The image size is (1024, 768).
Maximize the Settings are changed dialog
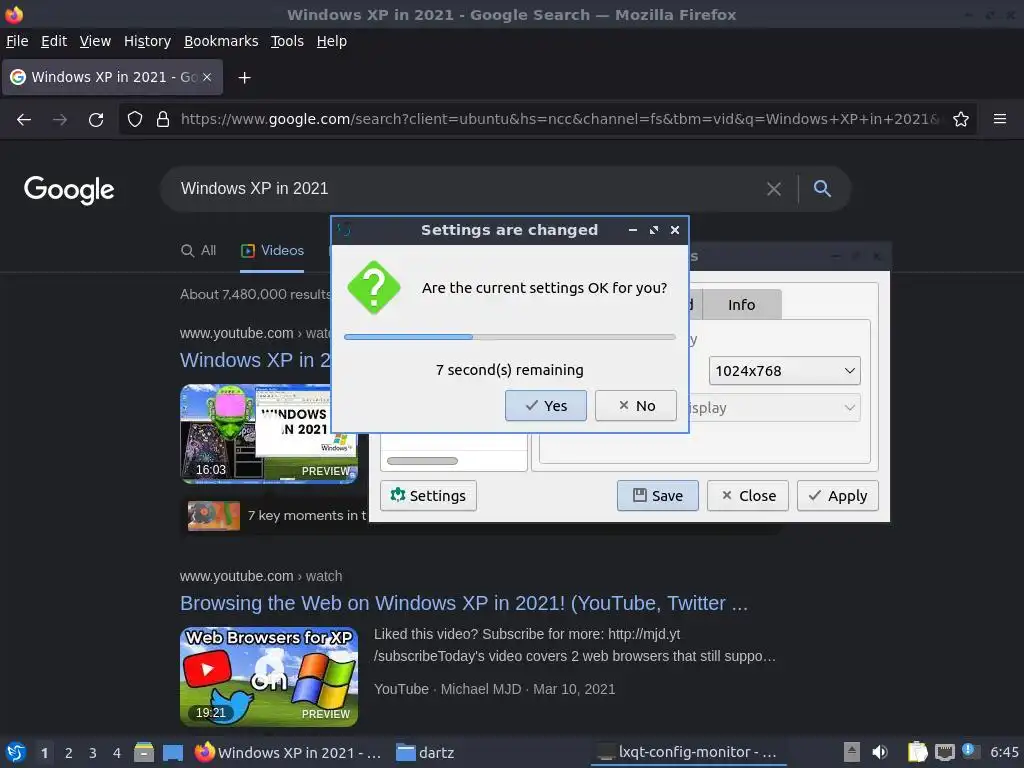(654, 231)
